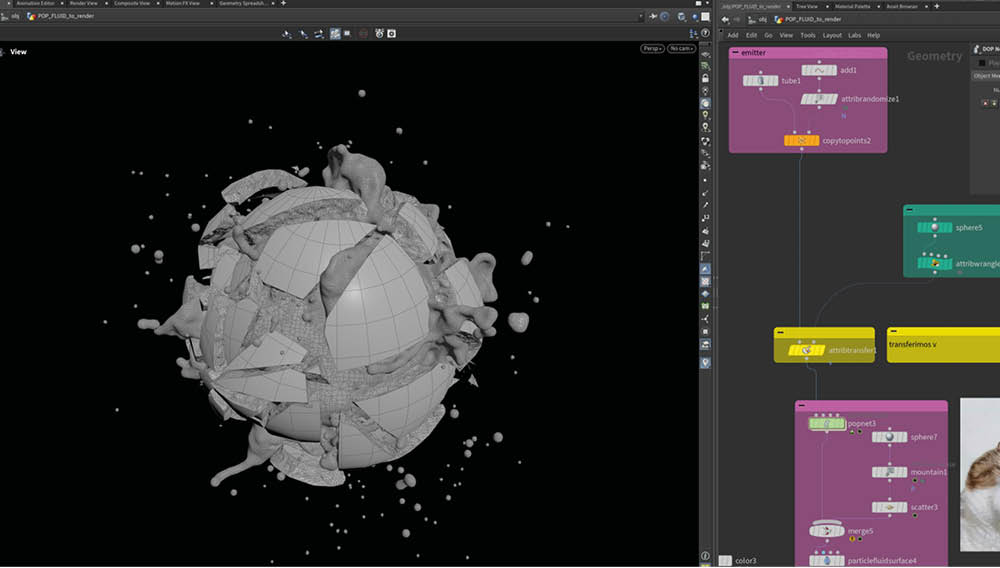Select the mountain1 node
Image resolution: width=1000 pixels, height=568 pixels.
pyautogui.click(x=889, y=472)
